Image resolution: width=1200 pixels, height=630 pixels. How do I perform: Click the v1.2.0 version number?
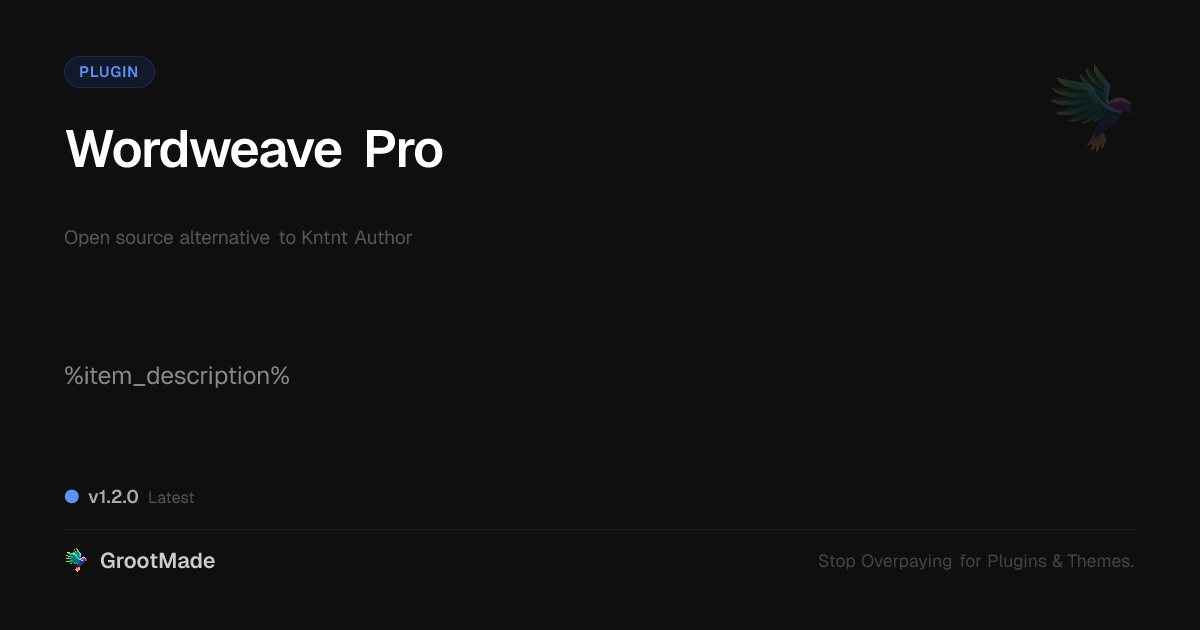click(x=113, y=497)
